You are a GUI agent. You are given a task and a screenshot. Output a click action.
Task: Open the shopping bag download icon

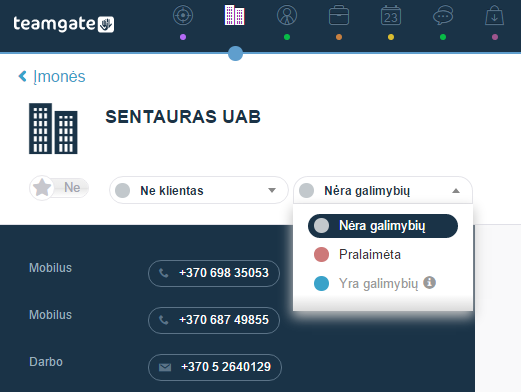494,16
